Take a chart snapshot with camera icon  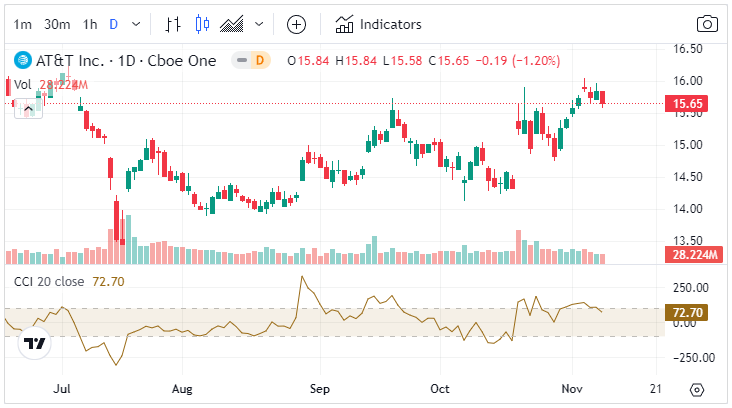point(707,24)
